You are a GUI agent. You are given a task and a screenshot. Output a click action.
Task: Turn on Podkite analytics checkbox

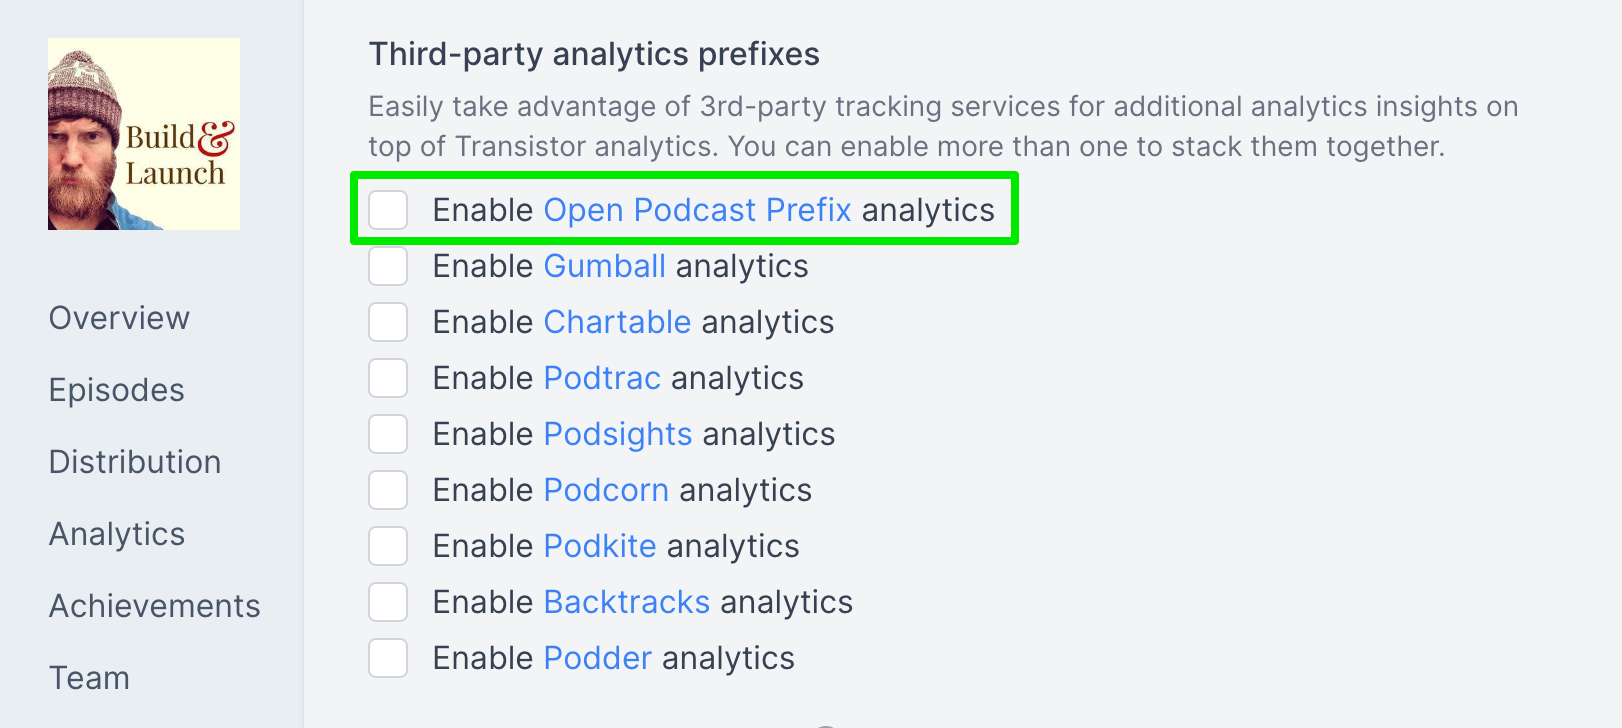pos(388,546)
